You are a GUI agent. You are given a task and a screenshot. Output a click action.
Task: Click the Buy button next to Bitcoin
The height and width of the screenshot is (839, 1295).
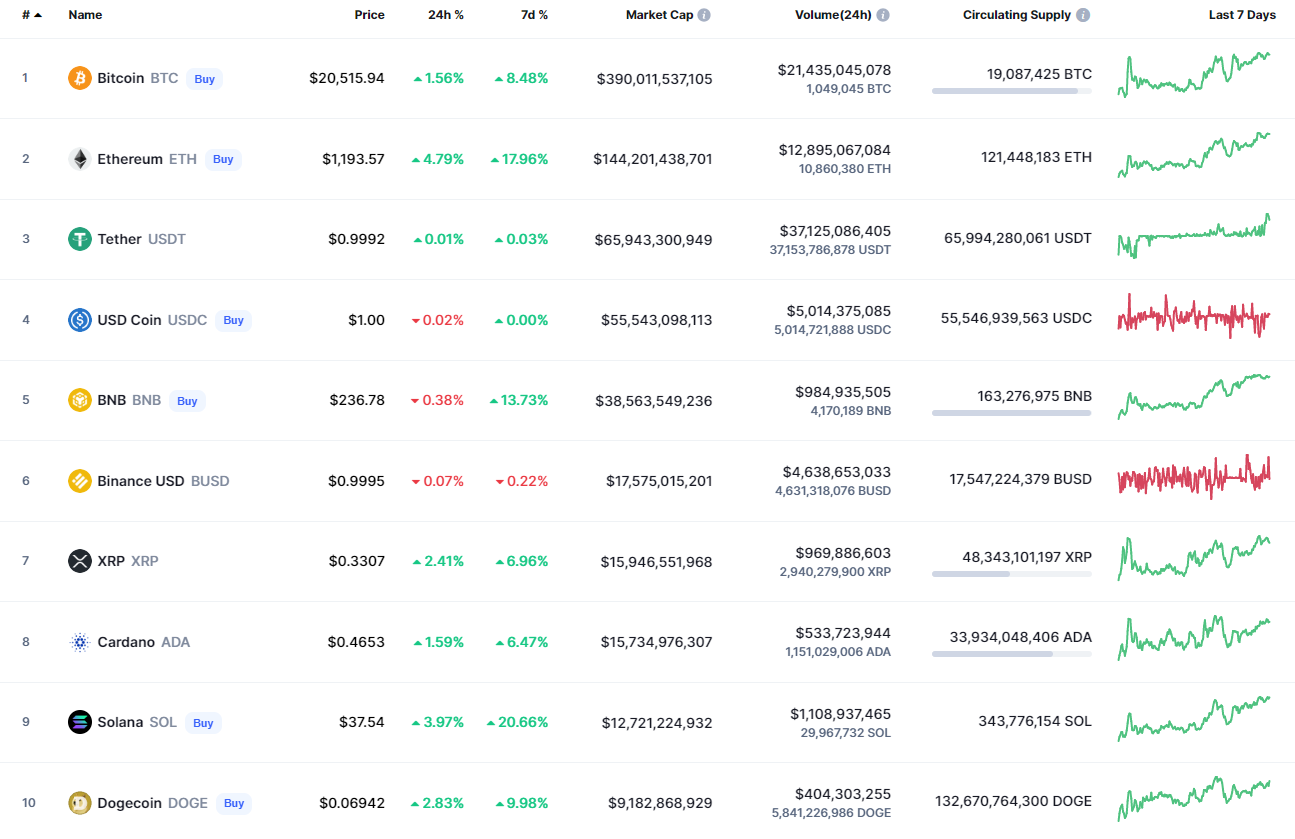pos(204,79)
